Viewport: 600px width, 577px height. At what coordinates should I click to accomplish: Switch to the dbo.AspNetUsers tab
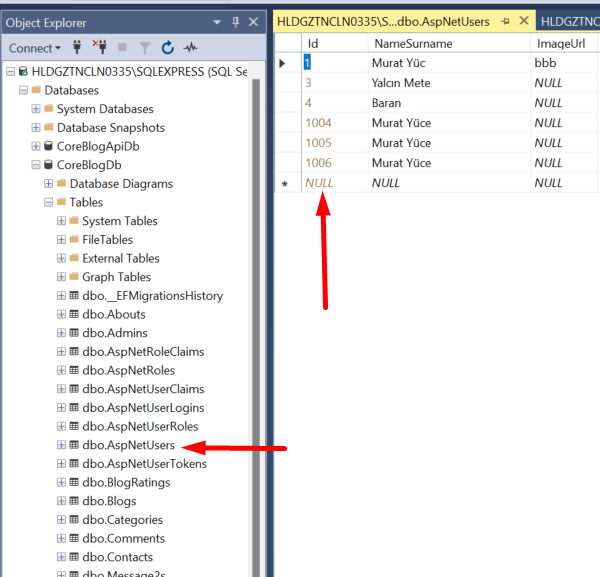[x=383, y=21]
